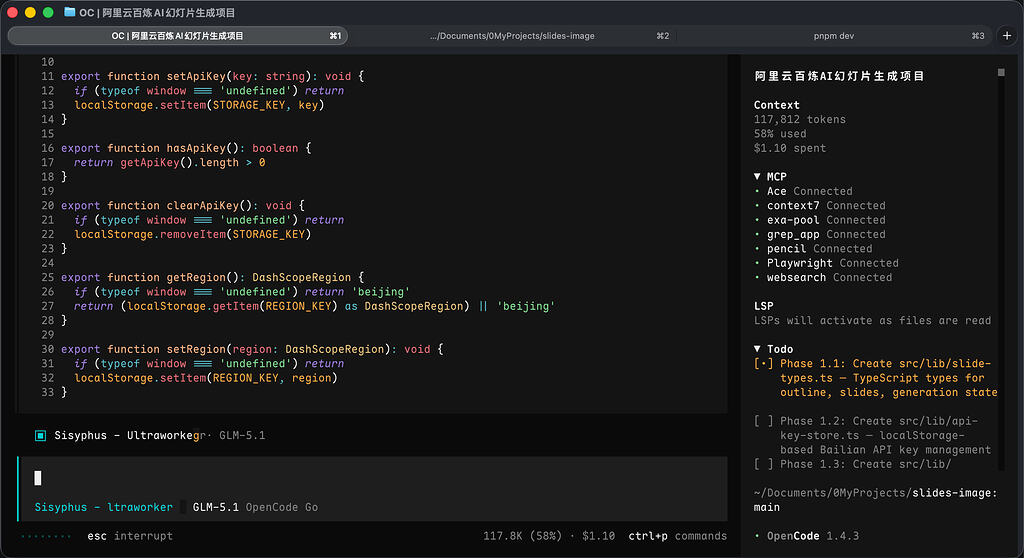Click the 'OpenCode Go' provider label
Image resolution: width=1024 pixels, height=558 pixels.
tap(281, 507)
